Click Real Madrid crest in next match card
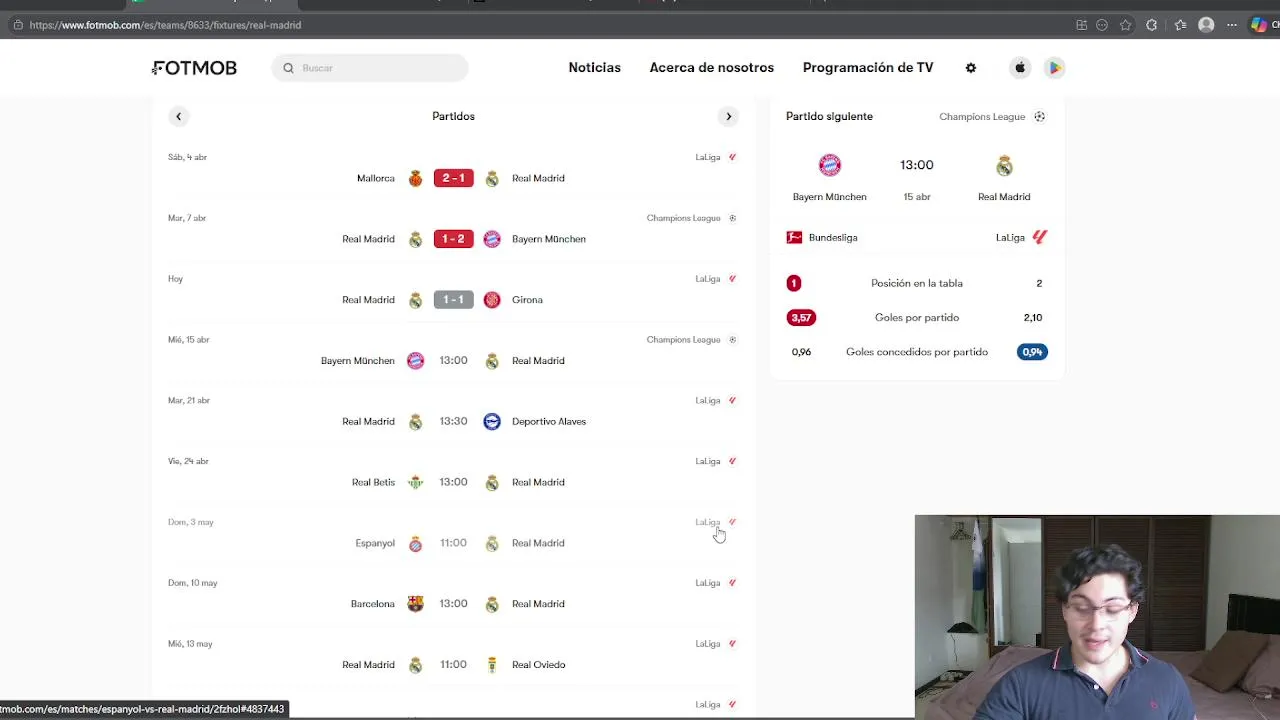The image size is (1280, 720). pyautogui.click(x=1004, y=165)
